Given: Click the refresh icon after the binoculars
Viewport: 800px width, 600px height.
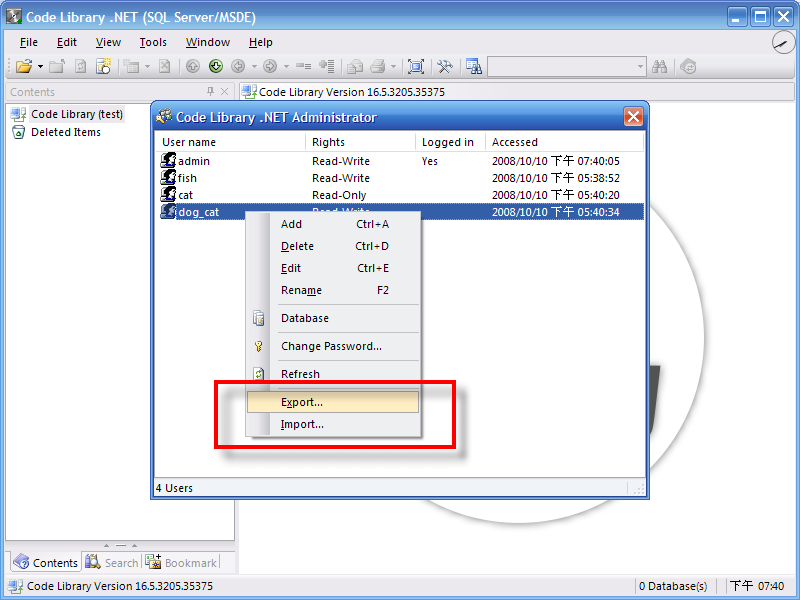Looking at the screenshot, I should [x=688, y=66].
